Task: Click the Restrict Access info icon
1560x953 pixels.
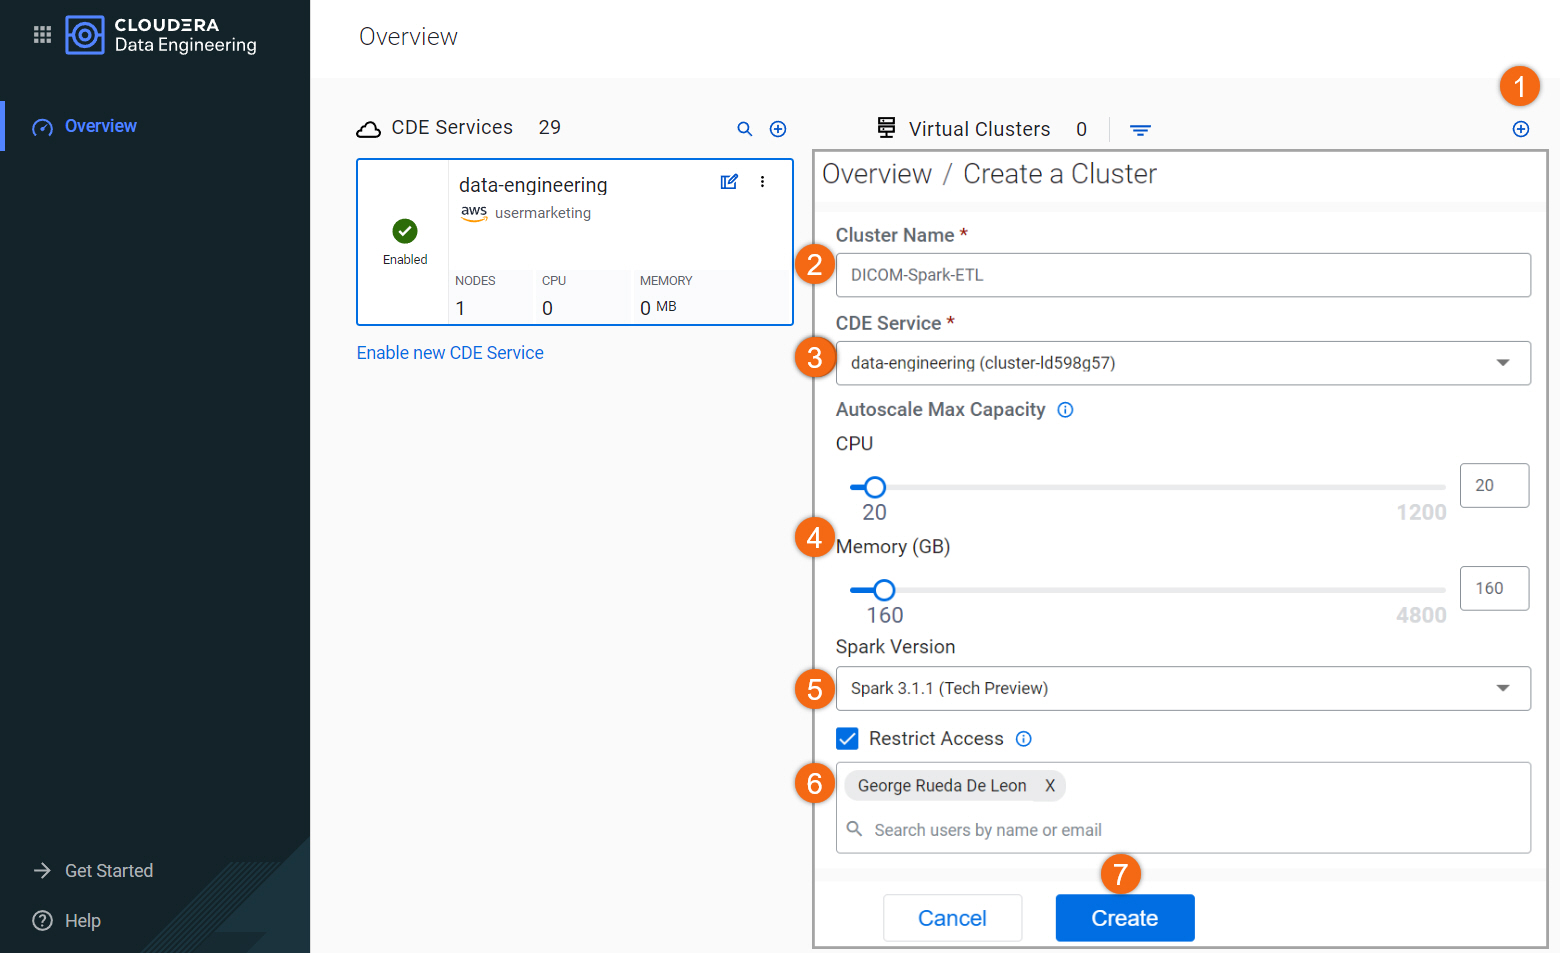Action: 1023,739
